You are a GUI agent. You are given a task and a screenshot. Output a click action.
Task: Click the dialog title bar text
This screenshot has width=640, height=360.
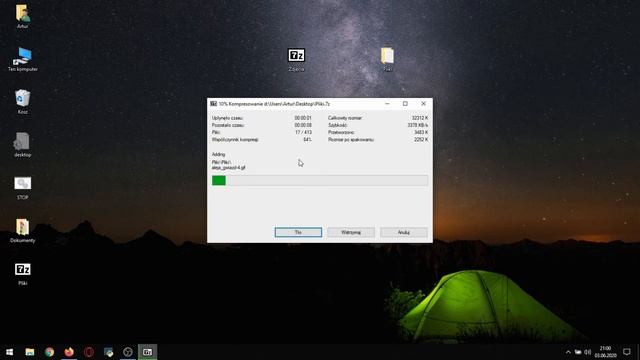pyautogui.click(x=274, y=104)
